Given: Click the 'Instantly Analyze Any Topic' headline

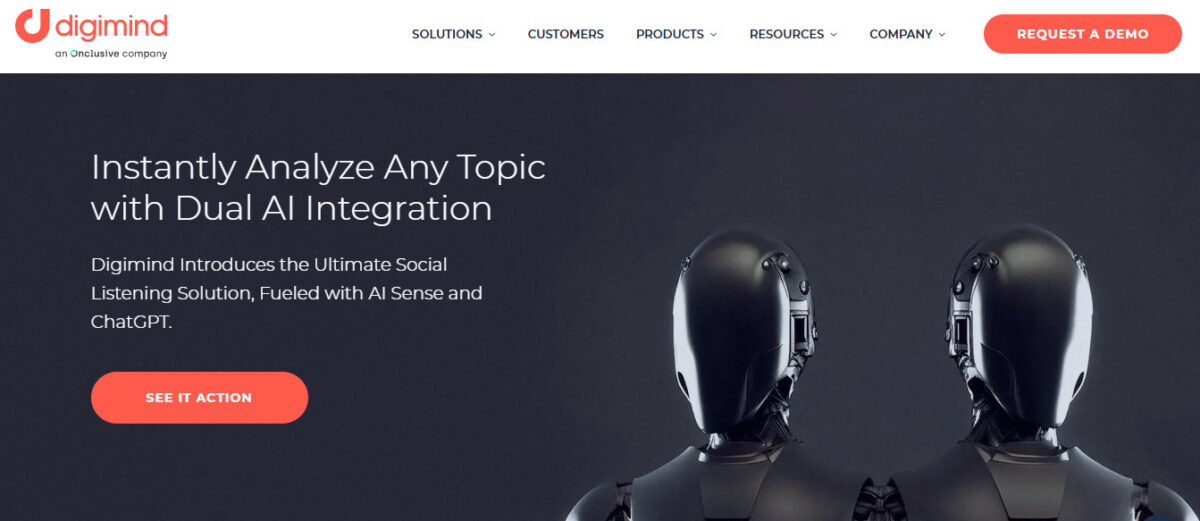Looking at the screenshot, I should click(x=318, y=167).
